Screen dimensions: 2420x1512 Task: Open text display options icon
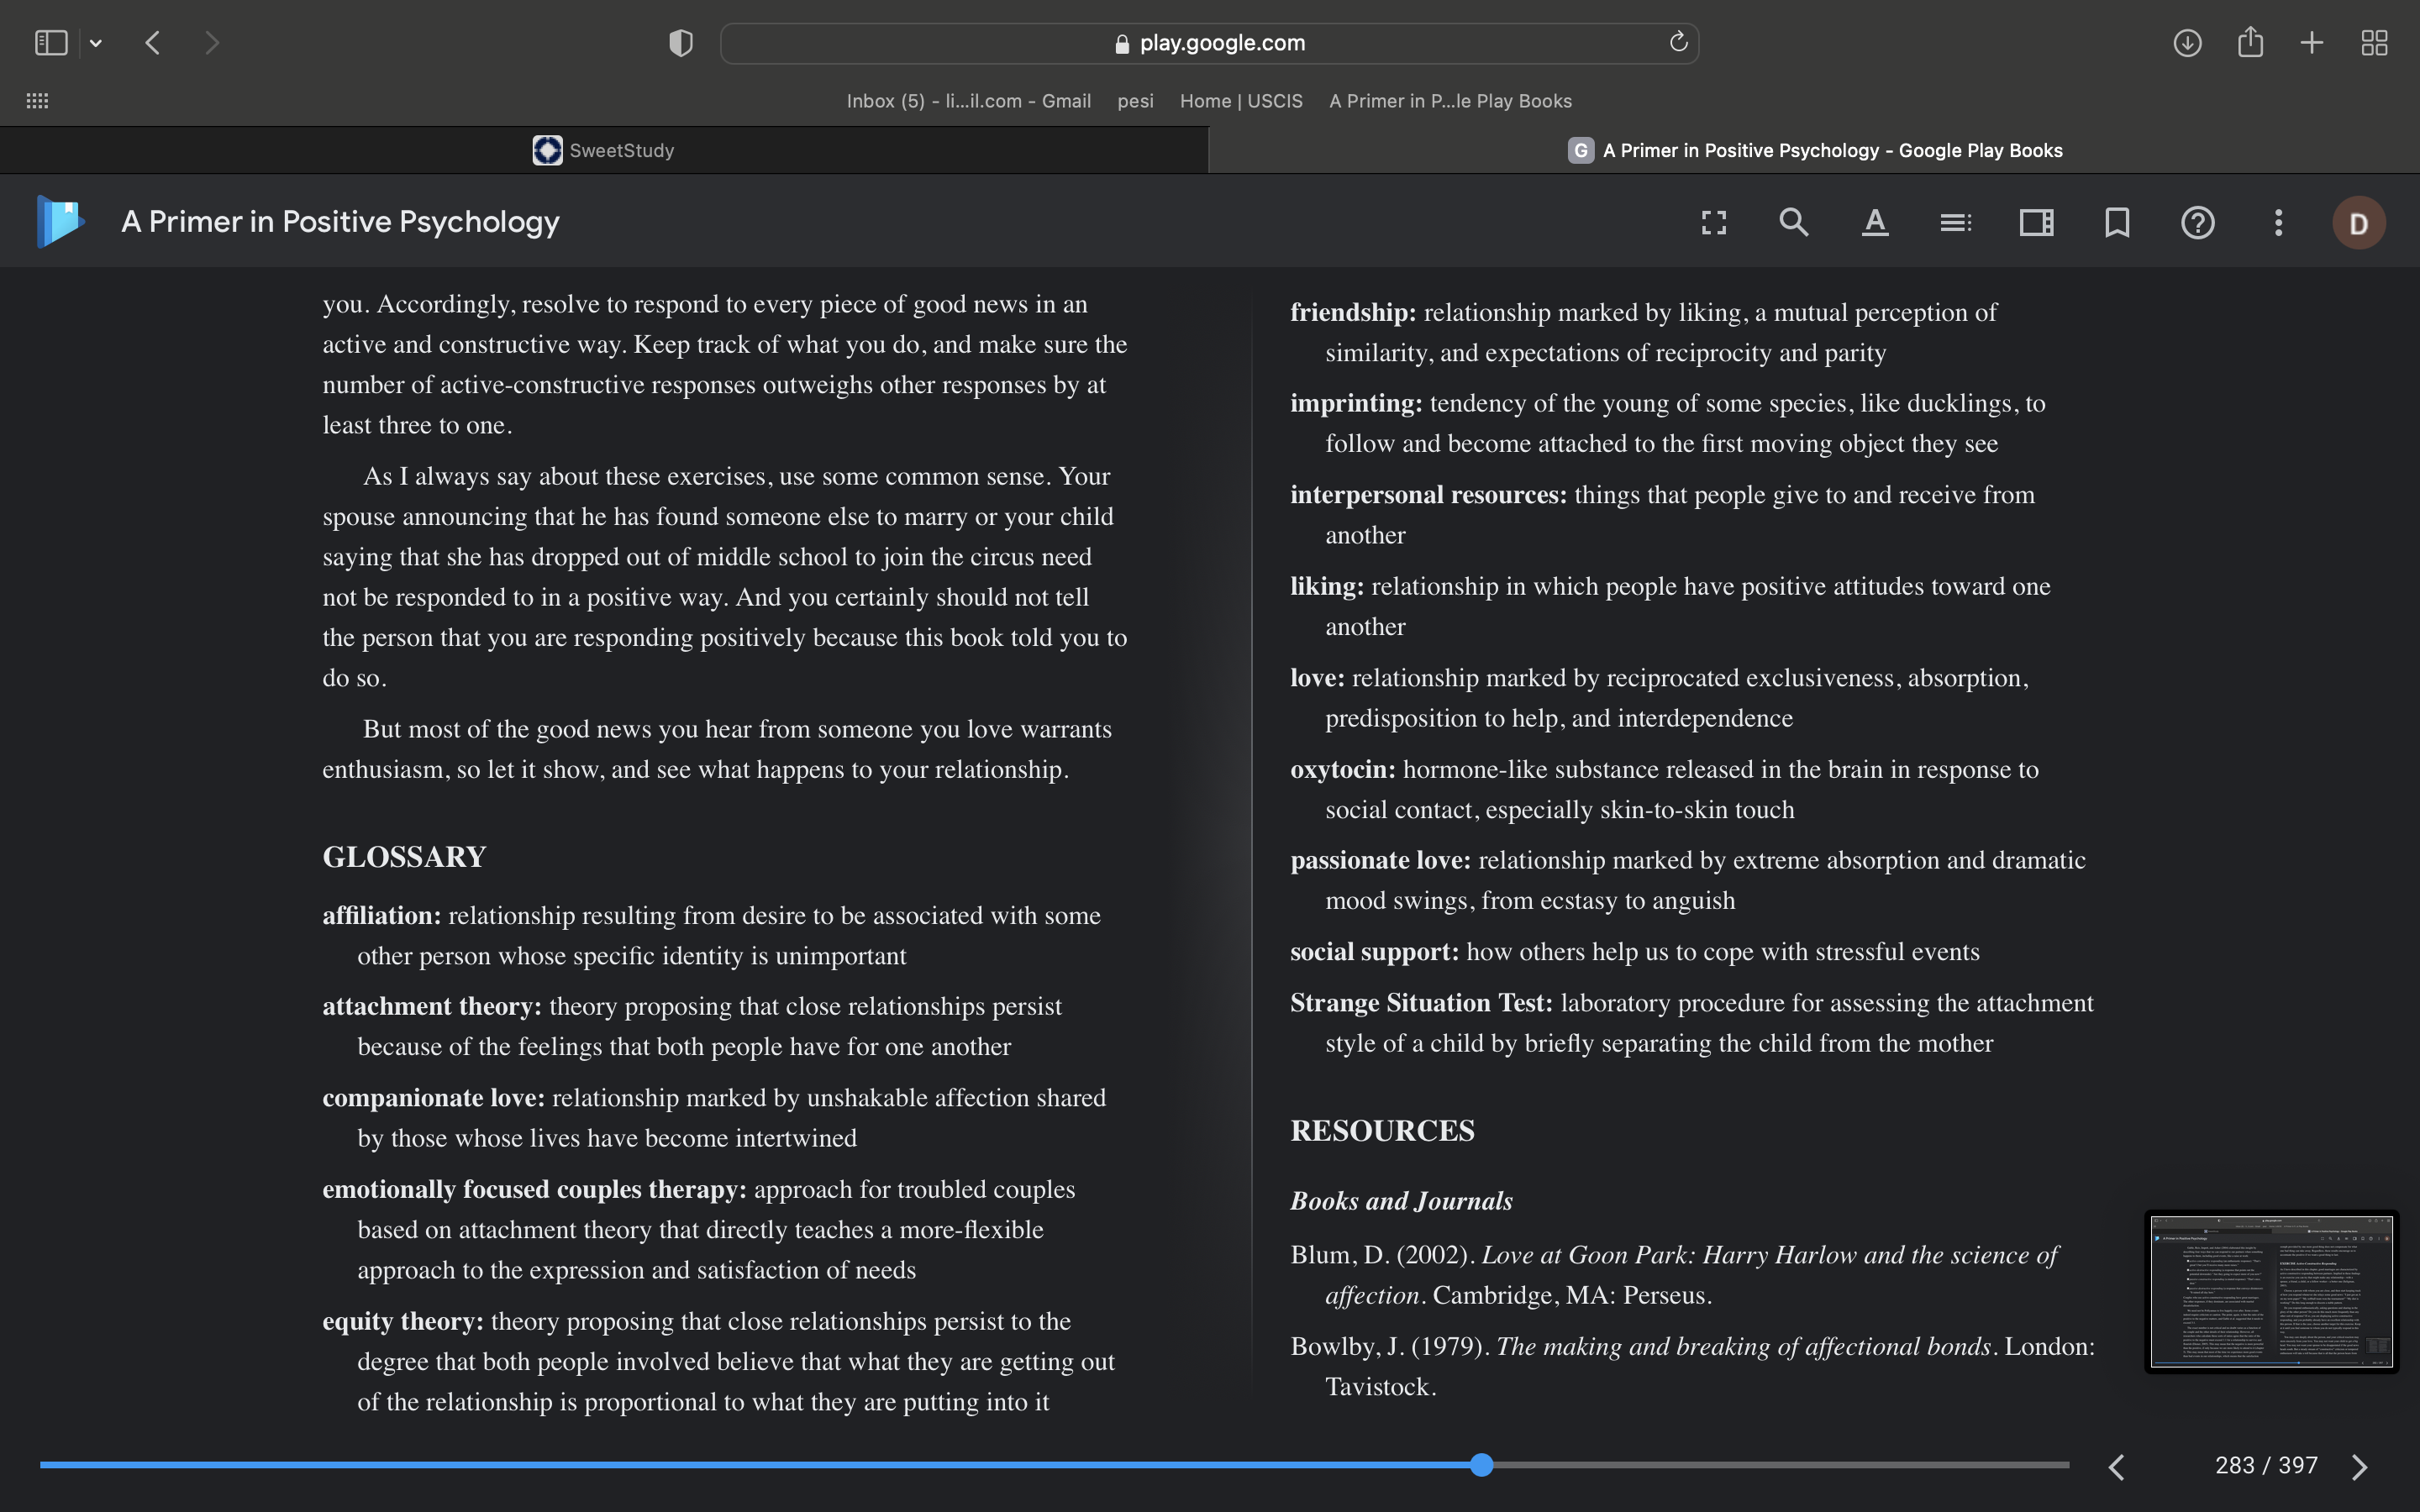click(1875, 222)
